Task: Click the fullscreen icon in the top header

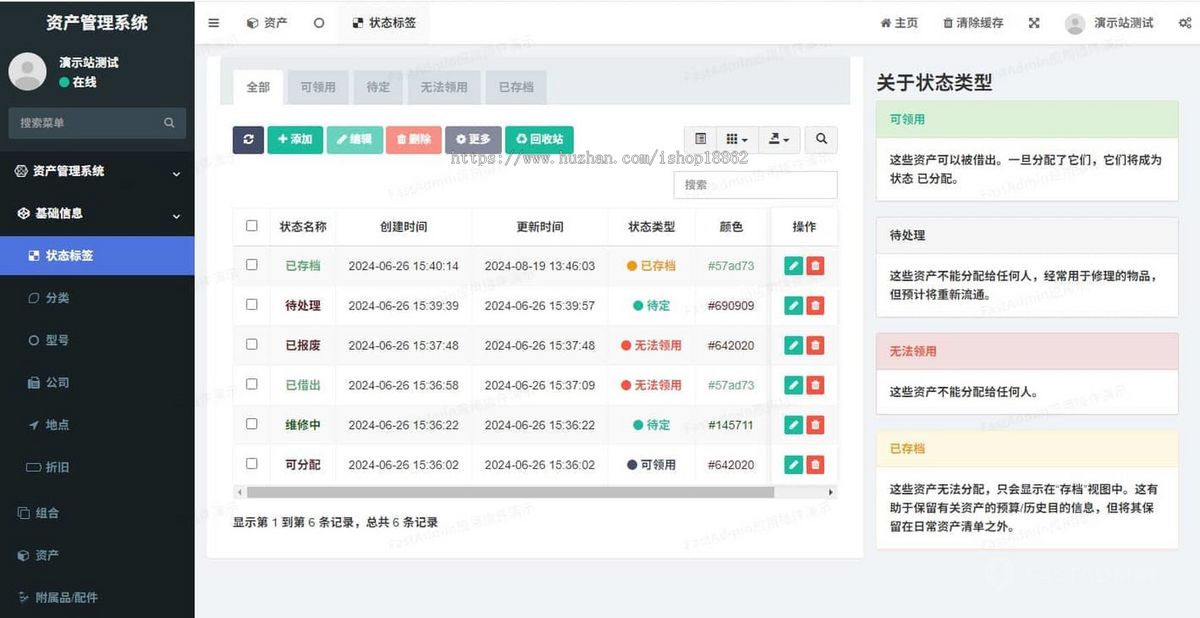Action: [1033, 22]
